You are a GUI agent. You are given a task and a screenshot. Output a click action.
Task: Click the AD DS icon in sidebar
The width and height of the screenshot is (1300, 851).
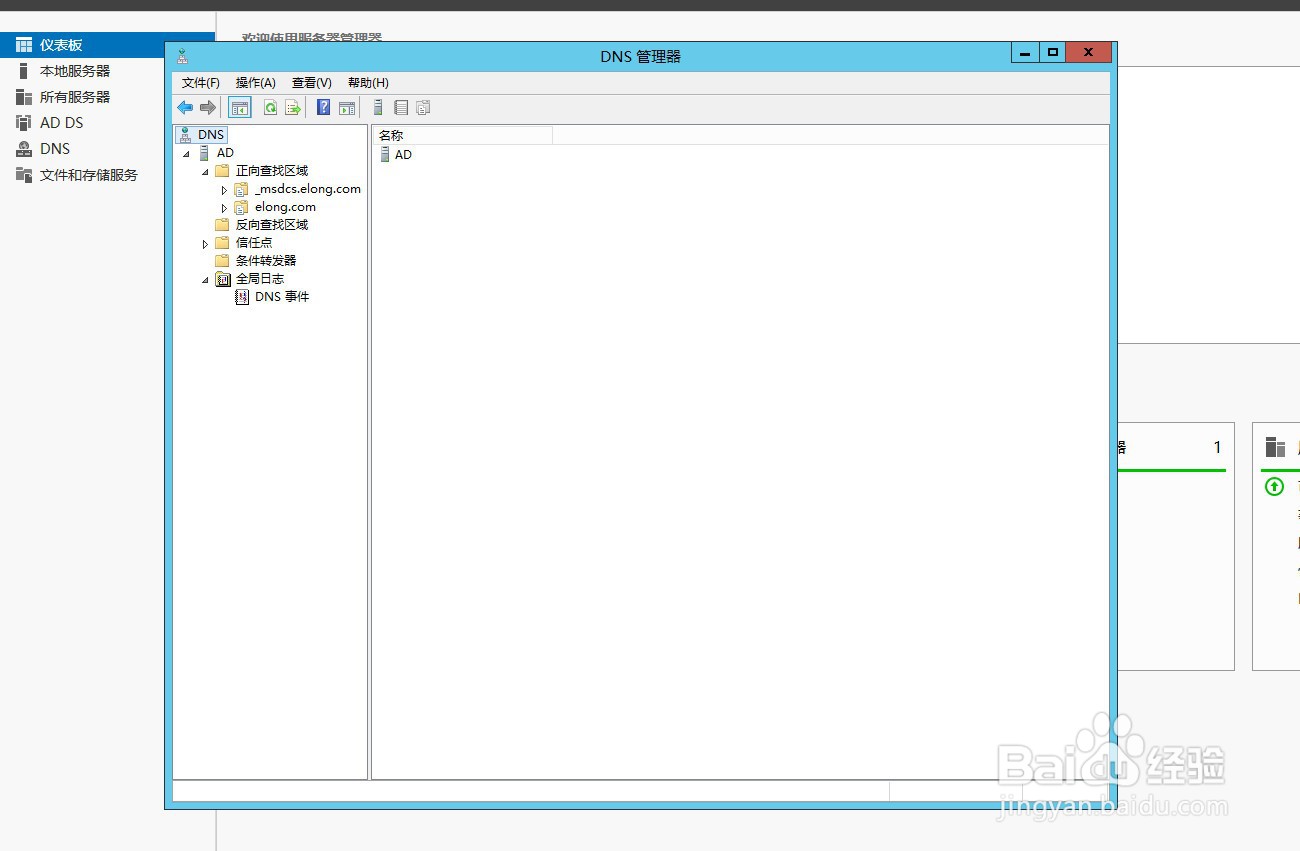(x=24, y=123)
